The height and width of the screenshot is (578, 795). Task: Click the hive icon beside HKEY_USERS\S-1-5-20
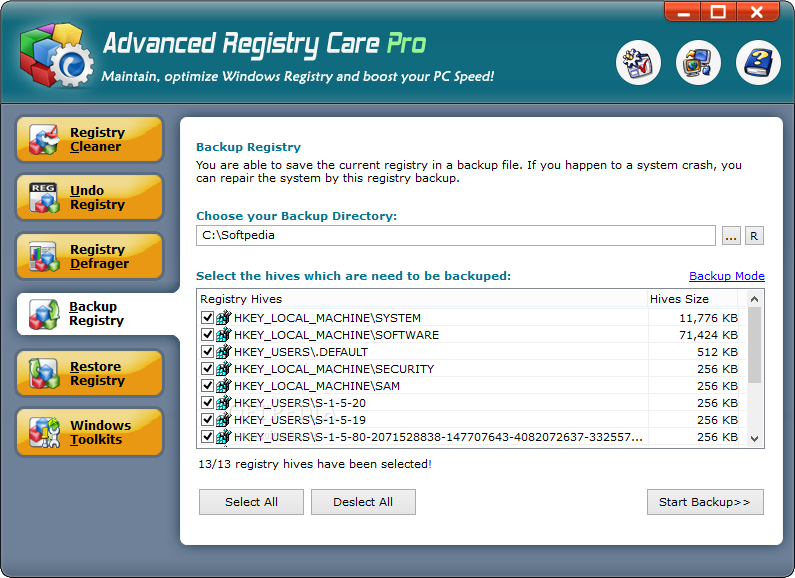224,403
